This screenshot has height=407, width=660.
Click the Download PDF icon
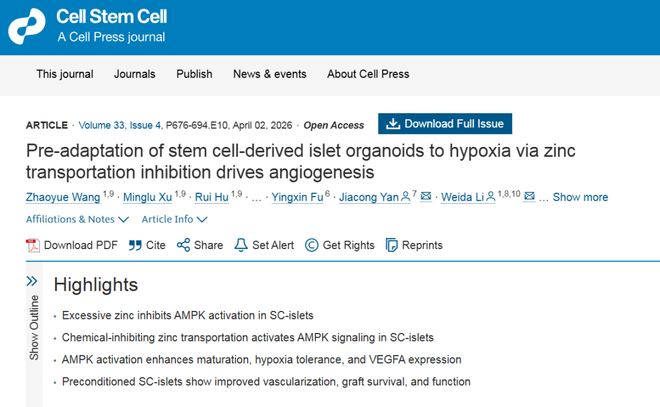click(32, 245)
